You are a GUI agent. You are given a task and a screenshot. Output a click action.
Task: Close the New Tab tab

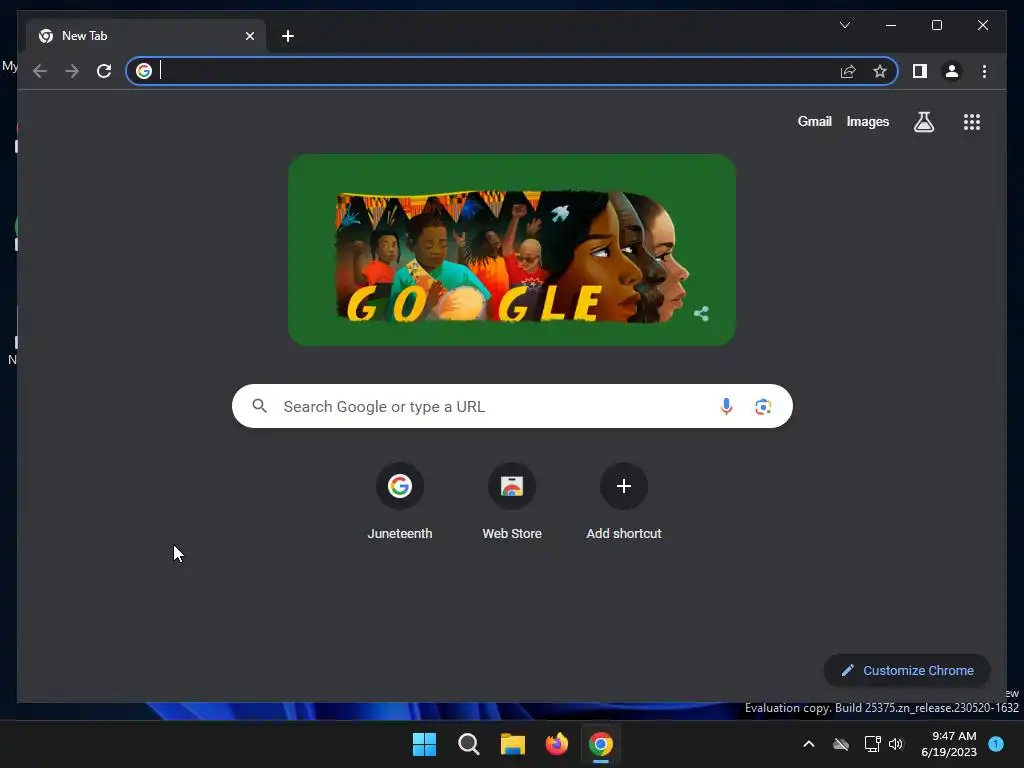coord(249,36)
